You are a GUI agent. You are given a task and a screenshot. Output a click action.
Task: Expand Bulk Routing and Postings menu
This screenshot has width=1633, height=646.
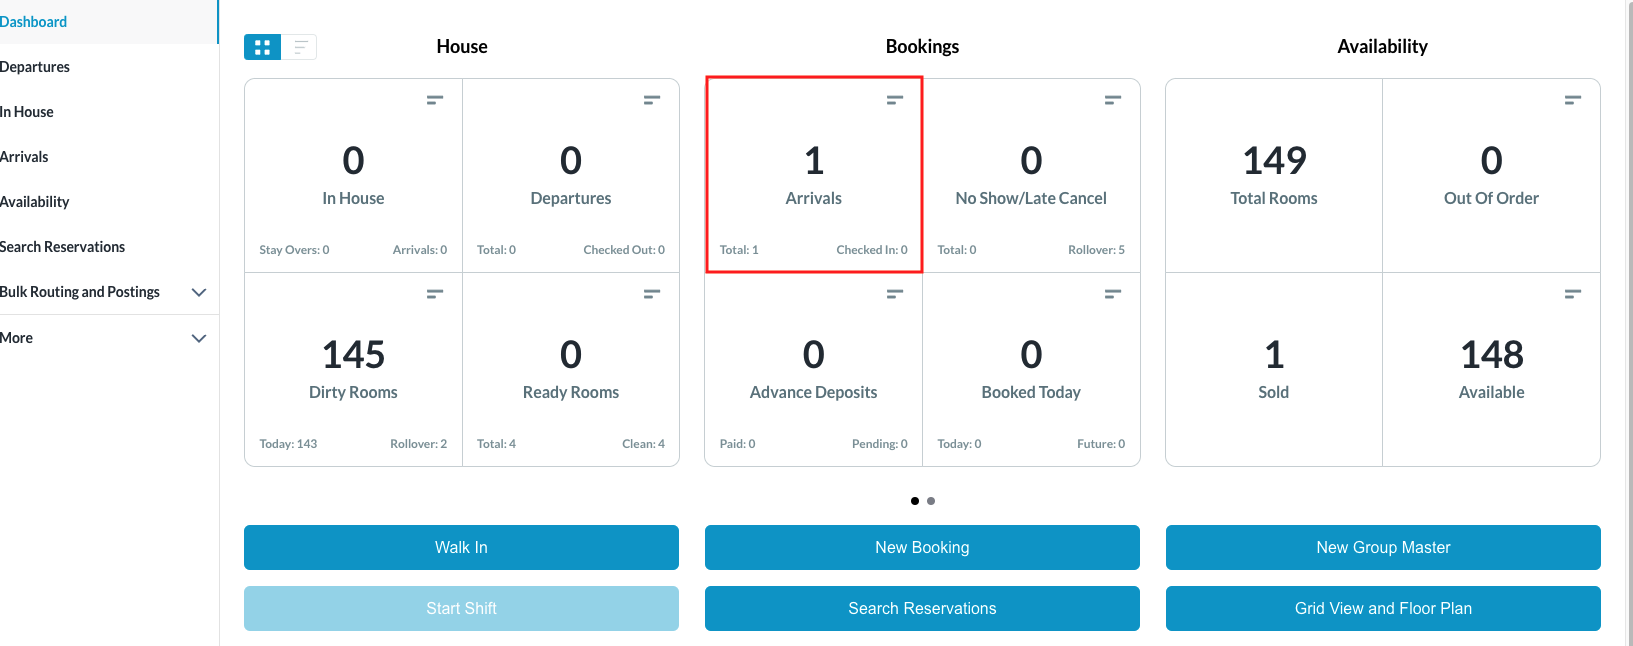click(x=199, y=292)
